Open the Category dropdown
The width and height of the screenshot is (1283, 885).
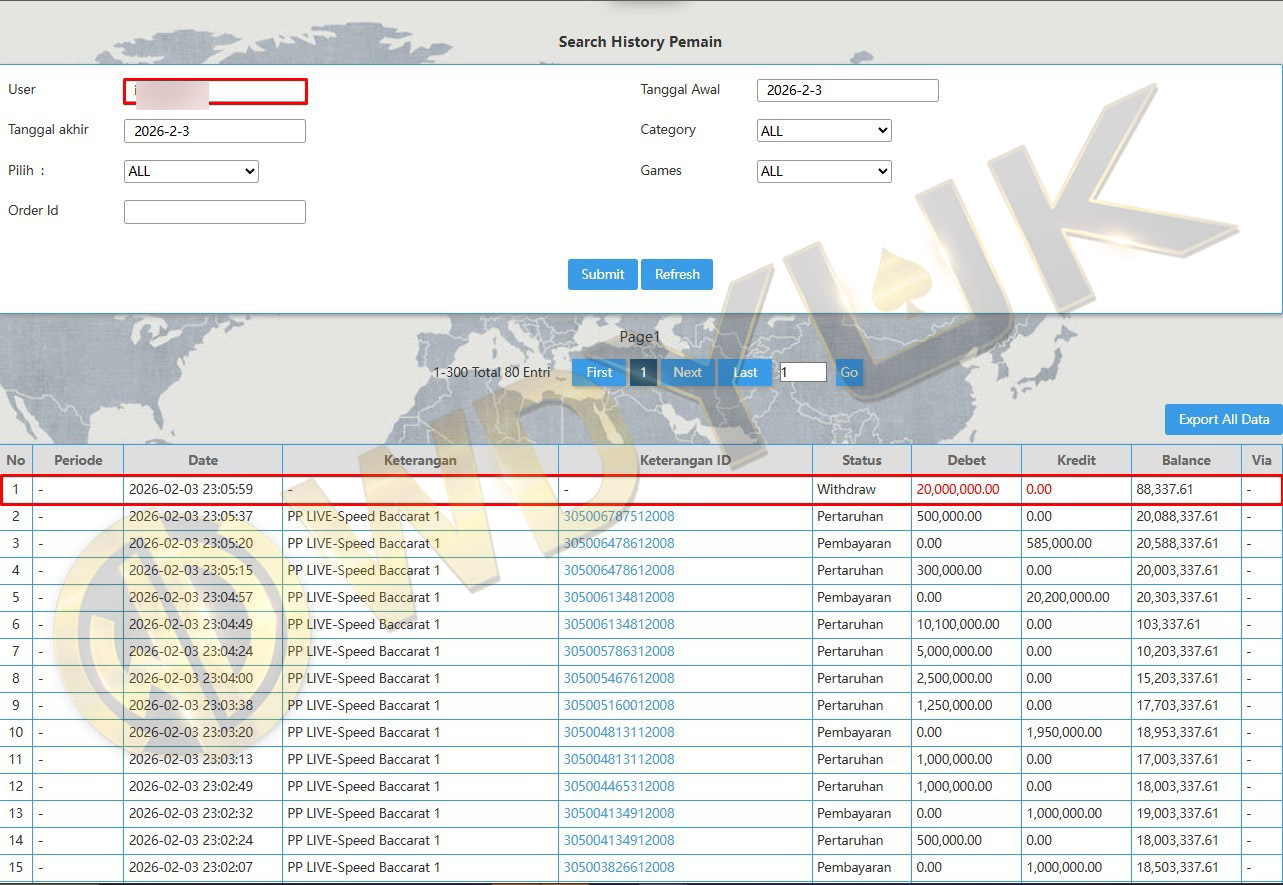pos(824,131)
